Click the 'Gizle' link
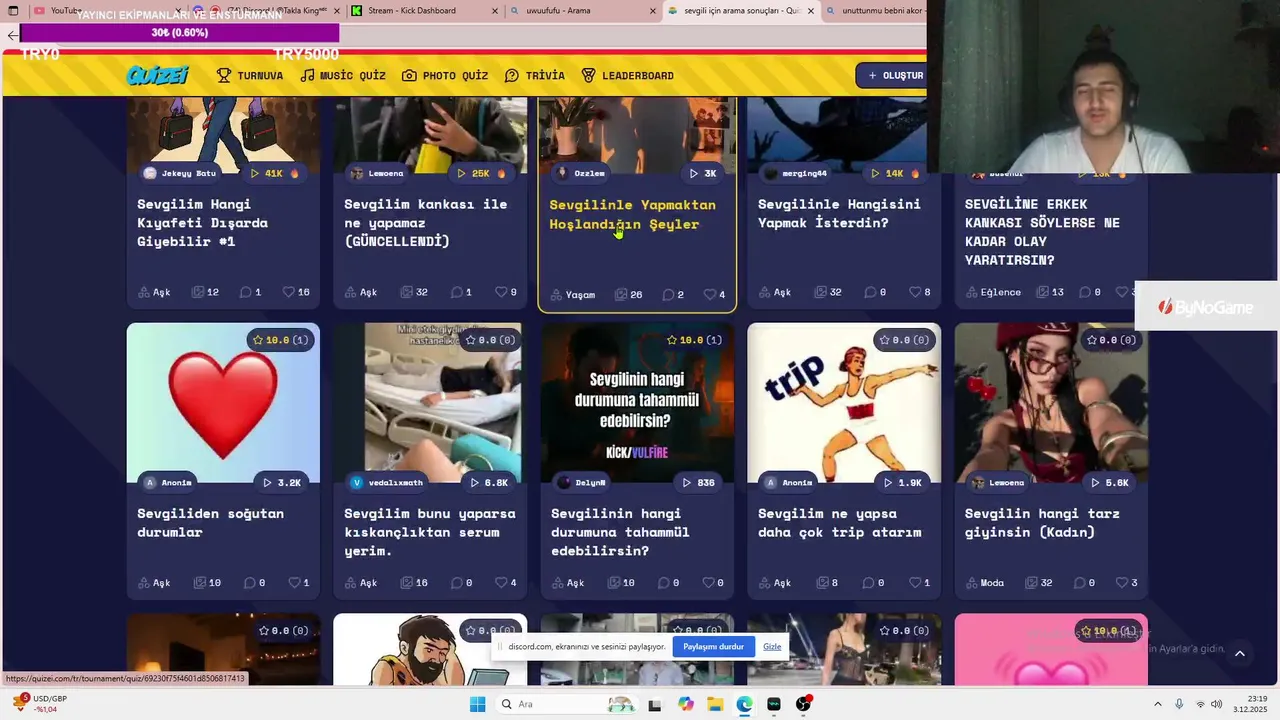Screen dimensions: 1280x720 tap(772, 647)
